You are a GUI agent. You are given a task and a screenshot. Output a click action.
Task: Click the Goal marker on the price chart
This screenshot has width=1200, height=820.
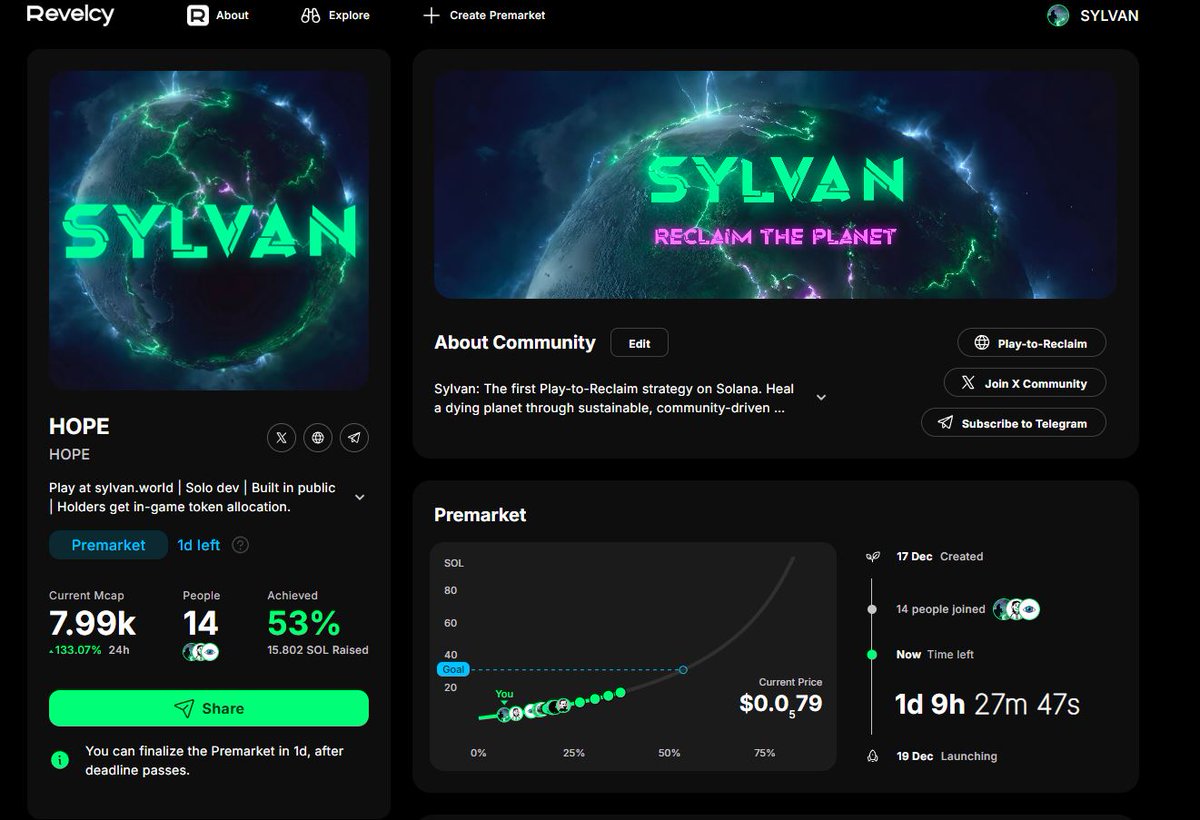click(x=452, y=669)
